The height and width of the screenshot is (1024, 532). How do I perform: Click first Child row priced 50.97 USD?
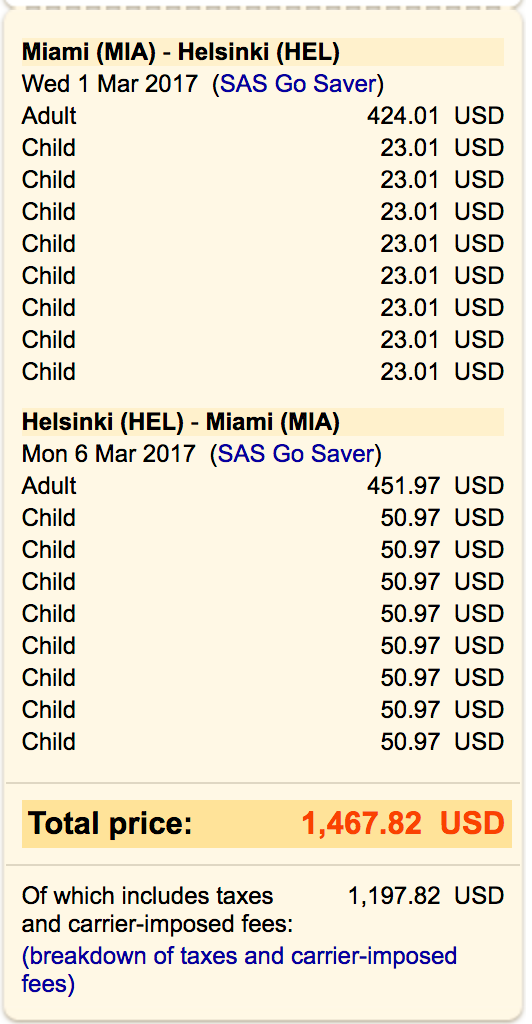point(263,518)
